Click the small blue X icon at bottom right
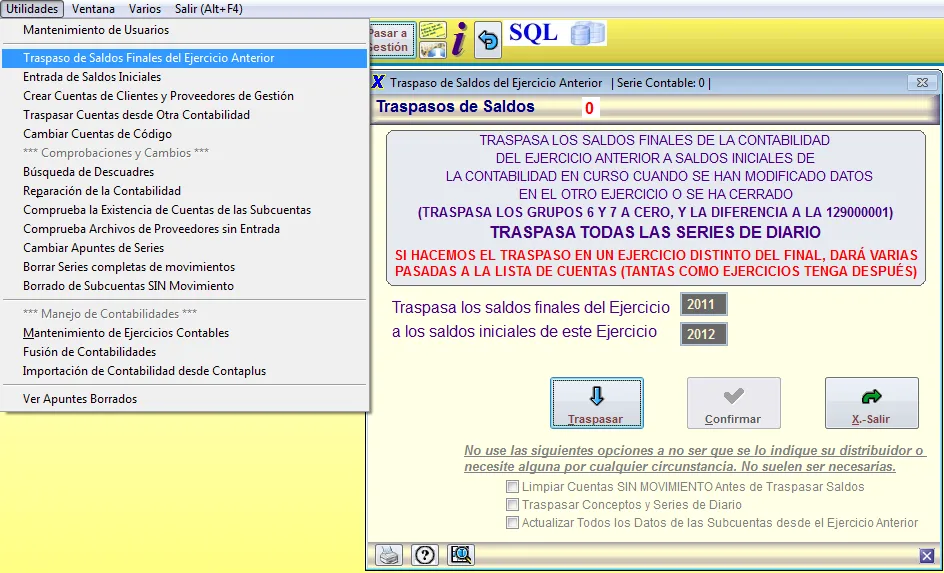The height and width of the screenshot is (573, 944). pyautogui.click(x=926, y=555)
